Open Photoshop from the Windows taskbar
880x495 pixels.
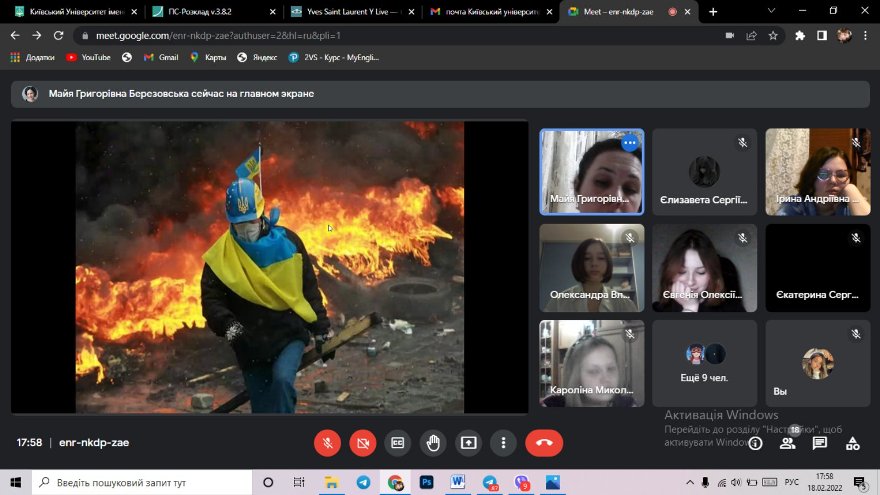tap(426, 482)
